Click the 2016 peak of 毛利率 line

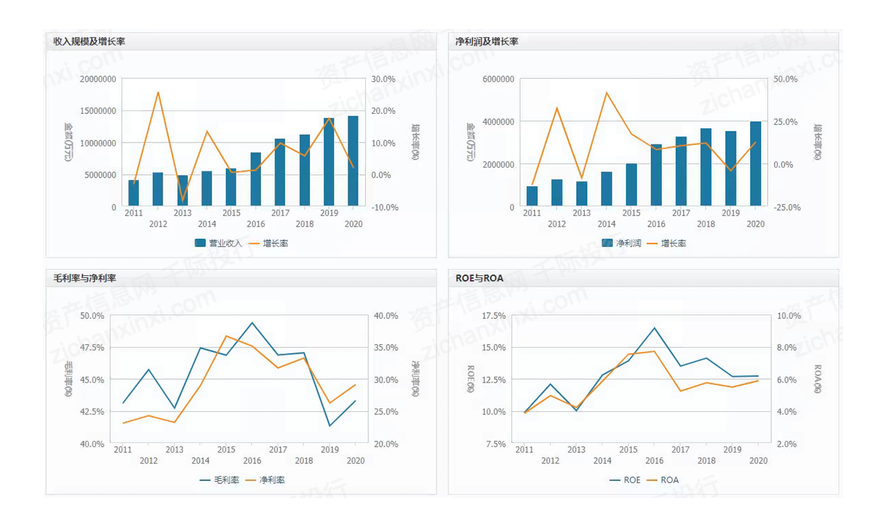(252, 323)
